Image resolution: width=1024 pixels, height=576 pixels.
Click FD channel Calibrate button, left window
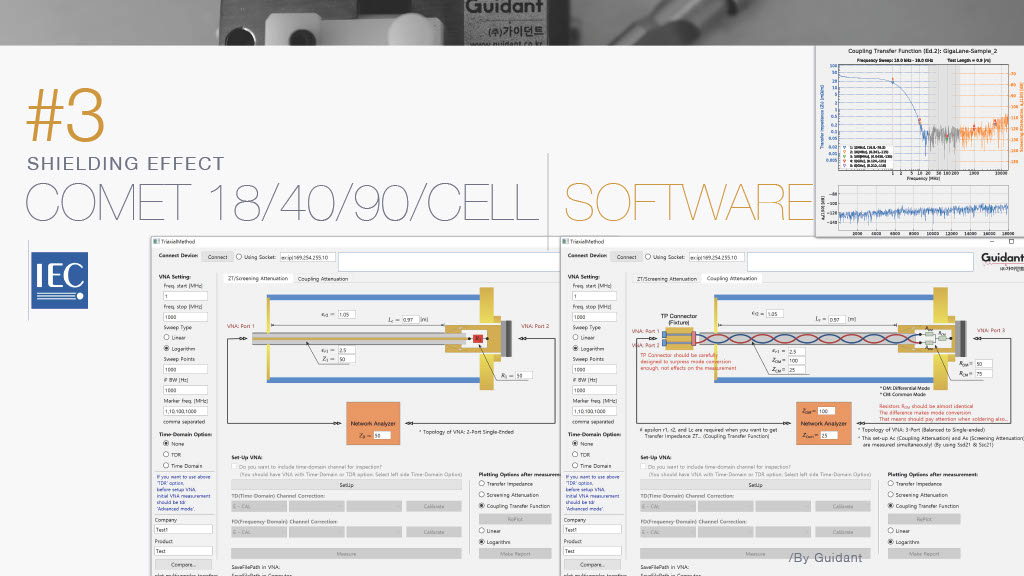[x=434, y=532]
